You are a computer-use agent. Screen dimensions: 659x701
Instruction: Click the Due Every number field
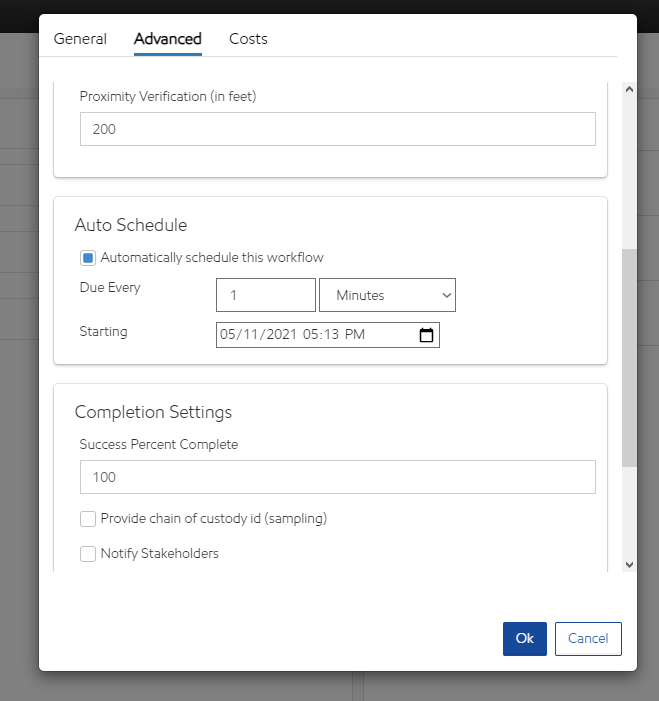pyautogui.click(x=265, y=295)
